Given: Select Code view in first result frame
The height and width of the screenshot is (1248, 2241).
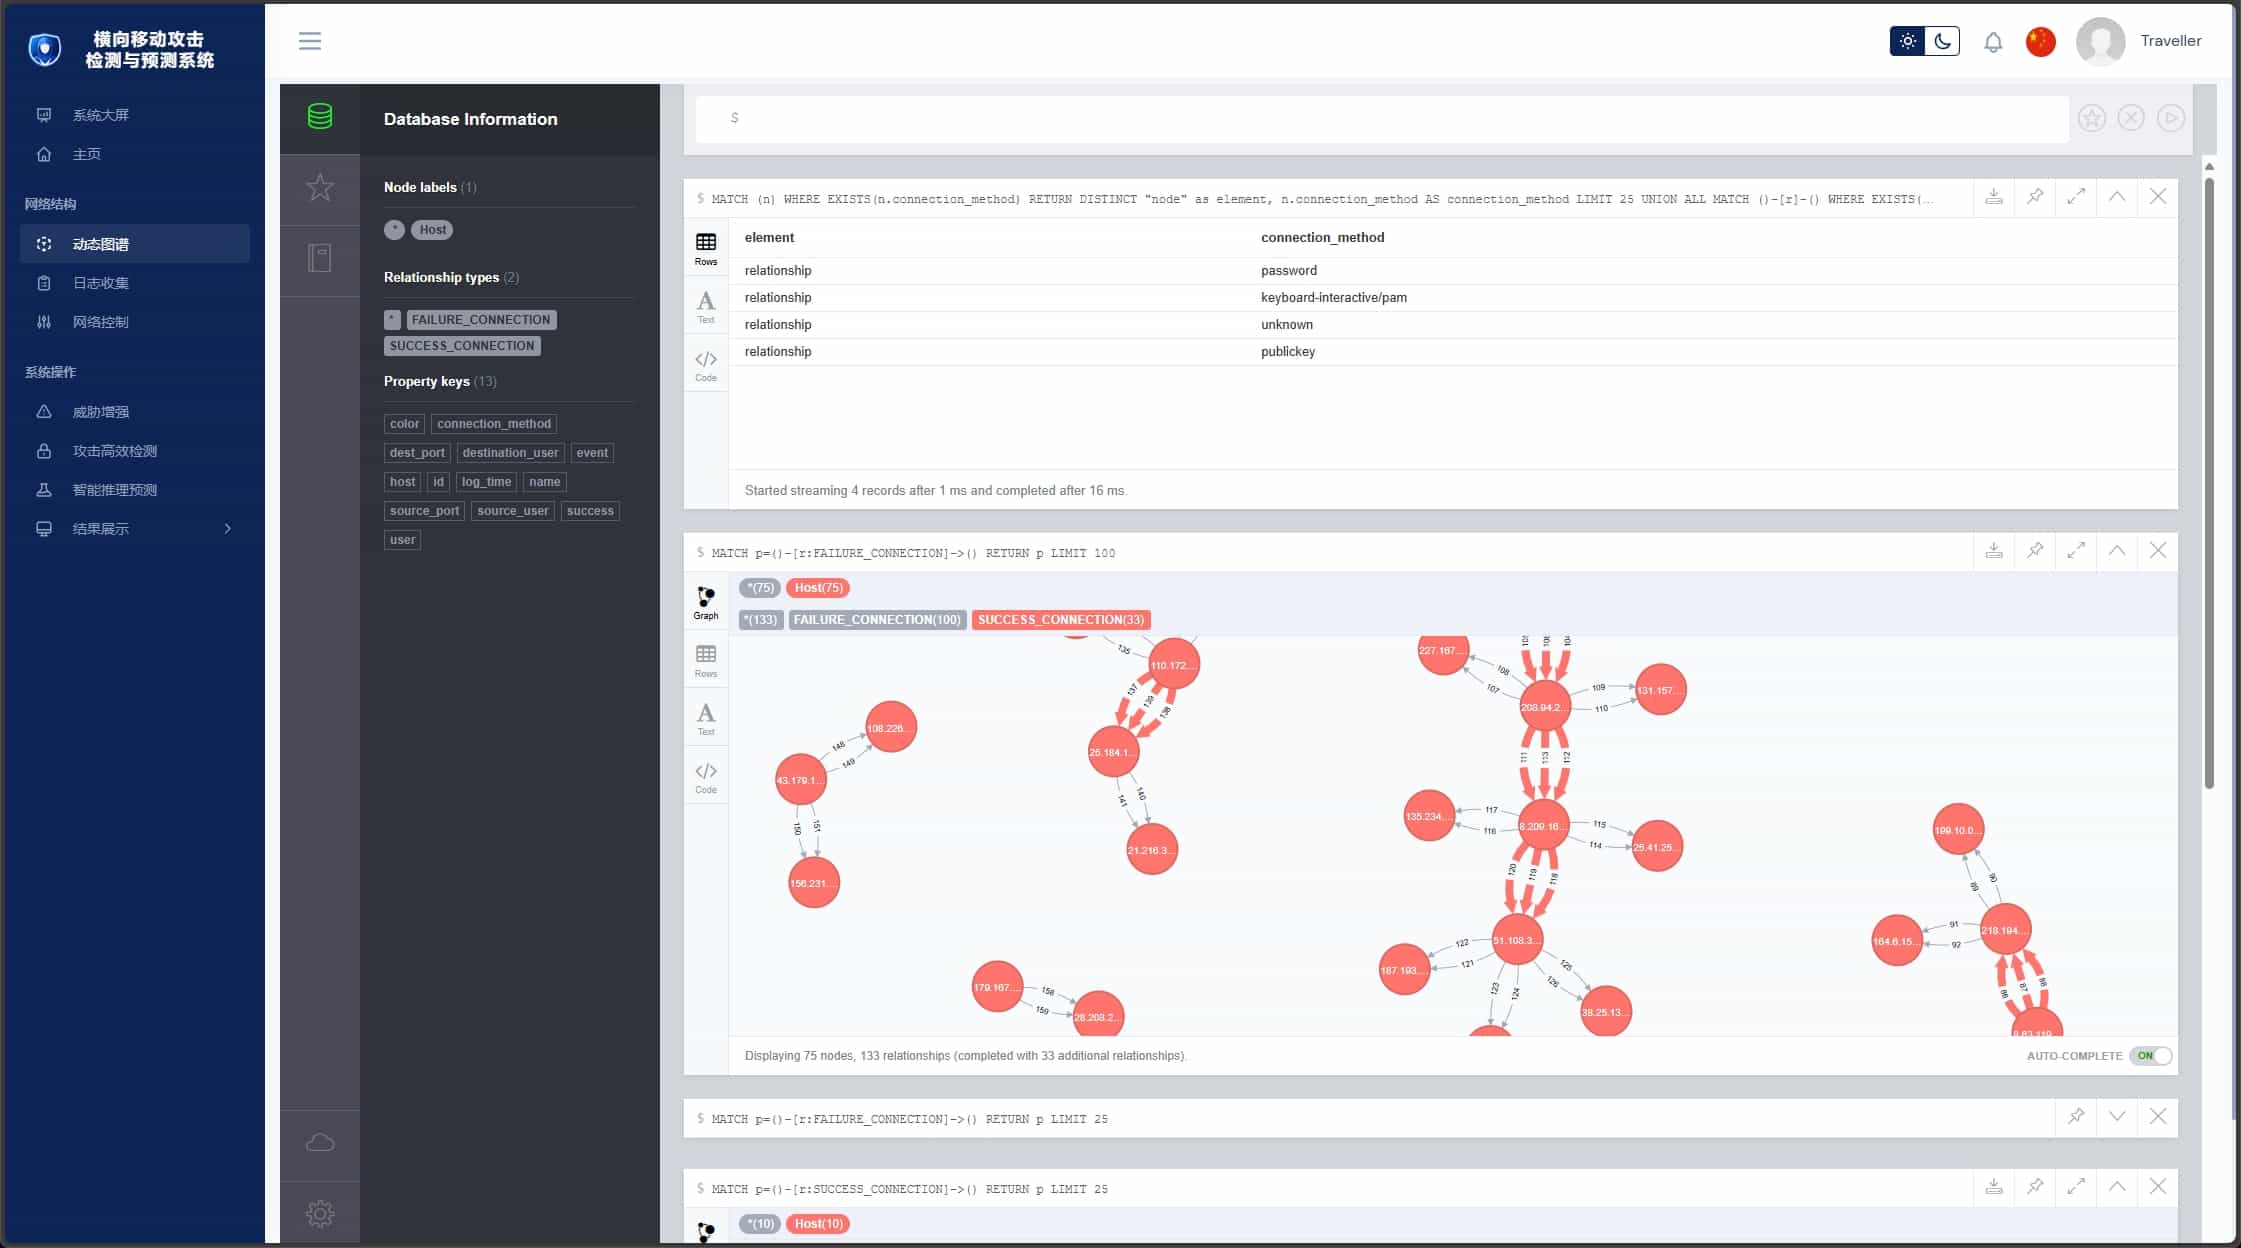Looking at the screenshot, I should pyautogui.click(x=706, y=365).
